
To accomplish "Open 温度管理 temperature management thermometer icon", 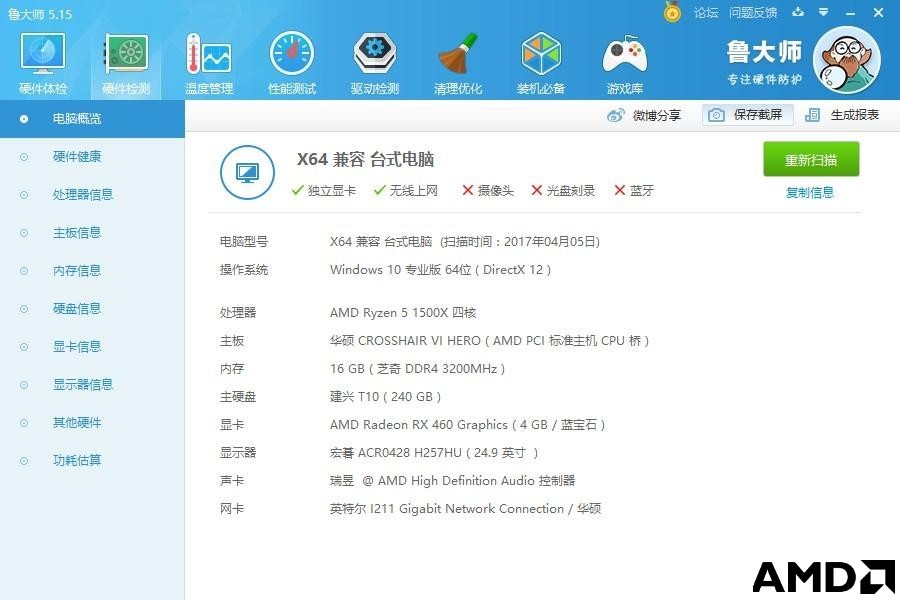I will 209,64.
